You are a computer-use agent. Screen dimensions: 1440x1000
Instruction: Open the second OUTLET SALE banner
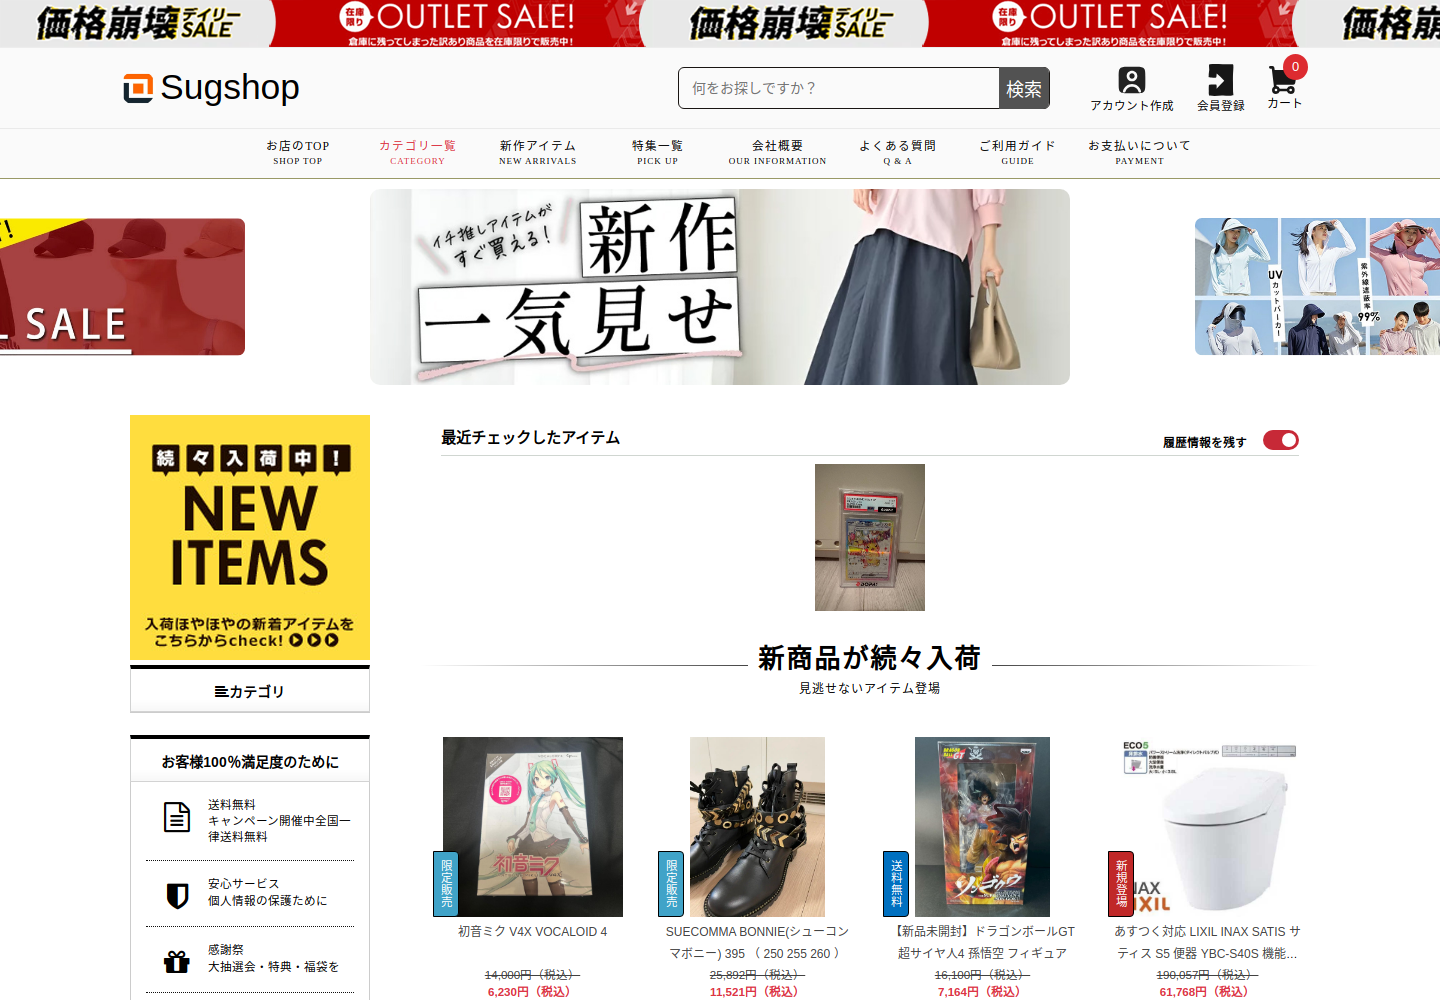[1110, 23]
